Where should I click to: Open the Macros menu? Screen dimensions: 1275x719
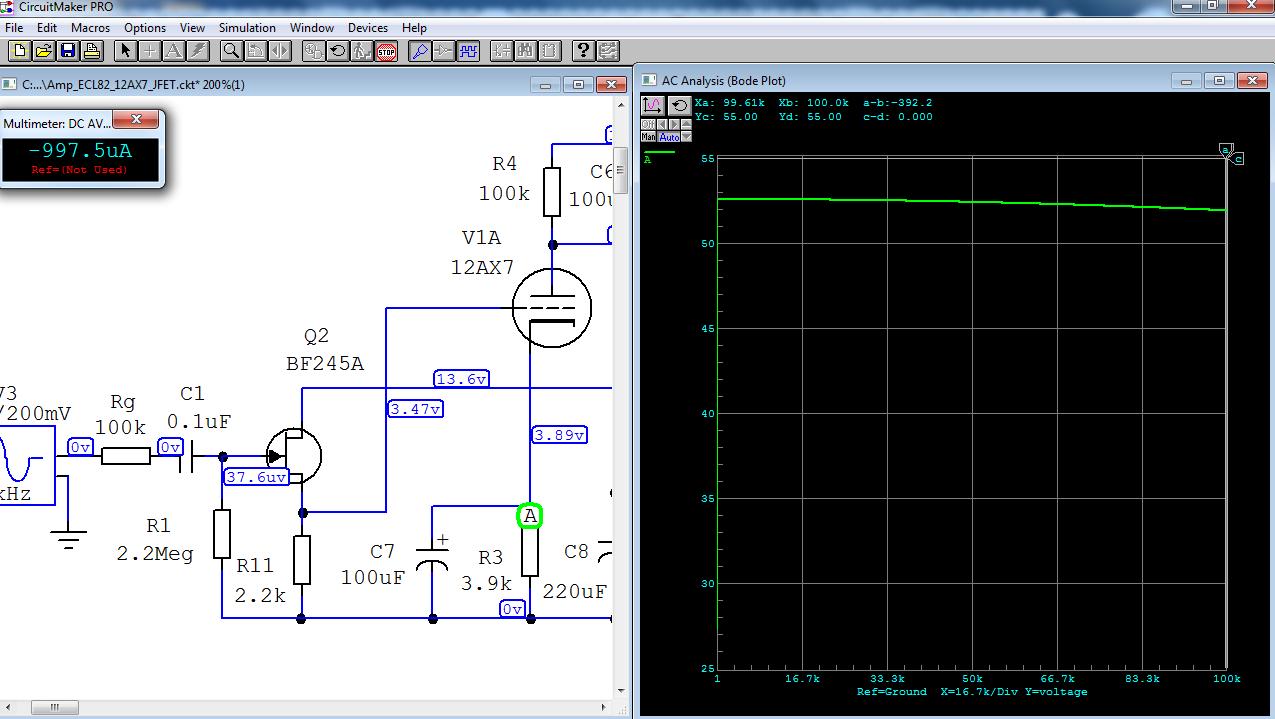91,28
